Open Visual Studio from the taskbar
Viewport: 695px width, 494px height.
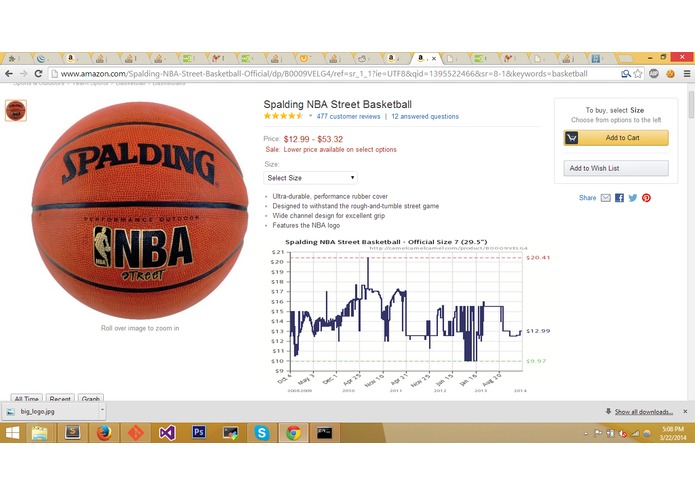167,433
